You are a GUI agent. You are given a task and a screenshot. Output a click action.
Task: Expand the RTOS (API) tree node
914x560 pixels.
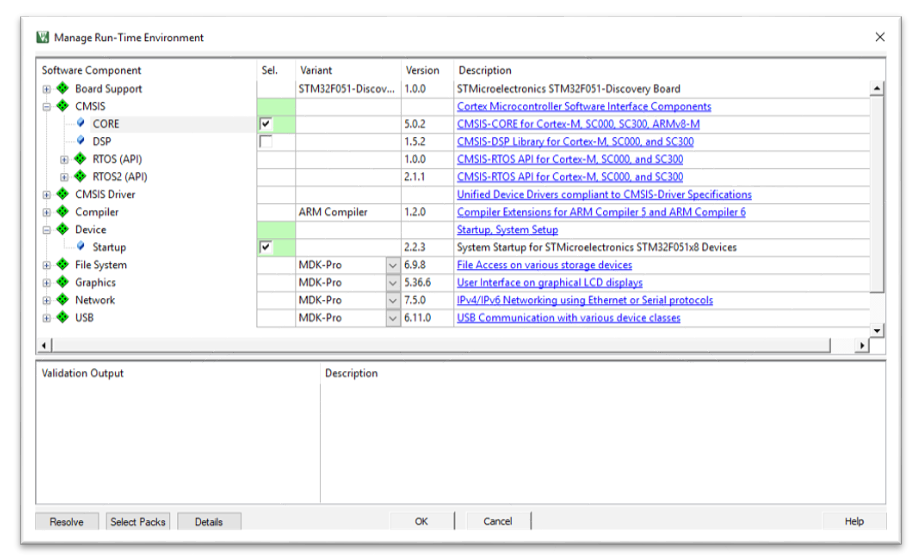[64, 160]
